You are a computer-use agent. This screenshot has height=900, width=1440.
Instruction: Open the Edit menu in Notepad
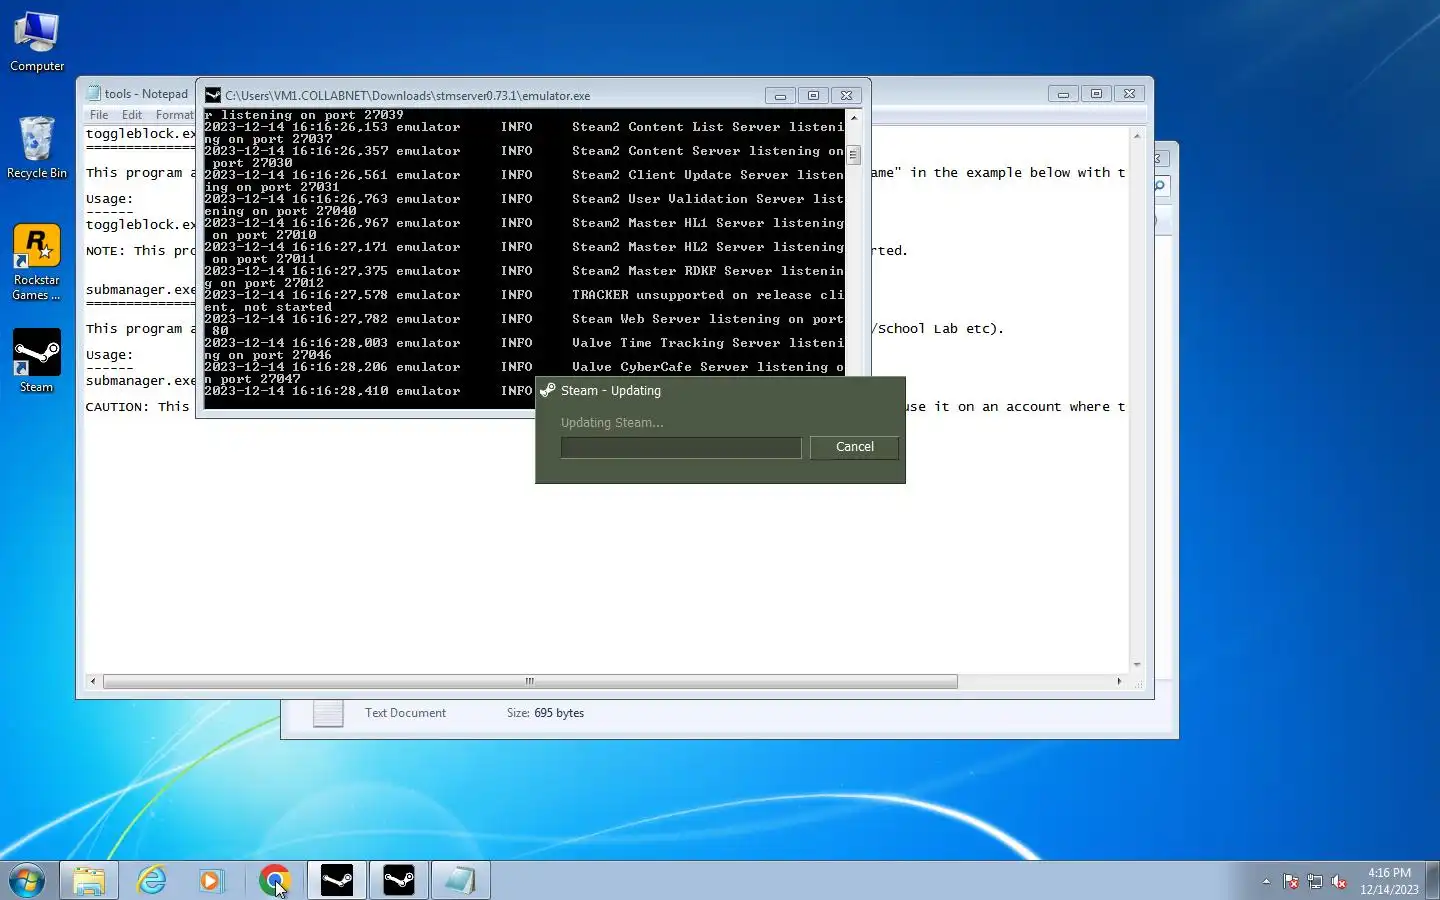click(132, 115)
